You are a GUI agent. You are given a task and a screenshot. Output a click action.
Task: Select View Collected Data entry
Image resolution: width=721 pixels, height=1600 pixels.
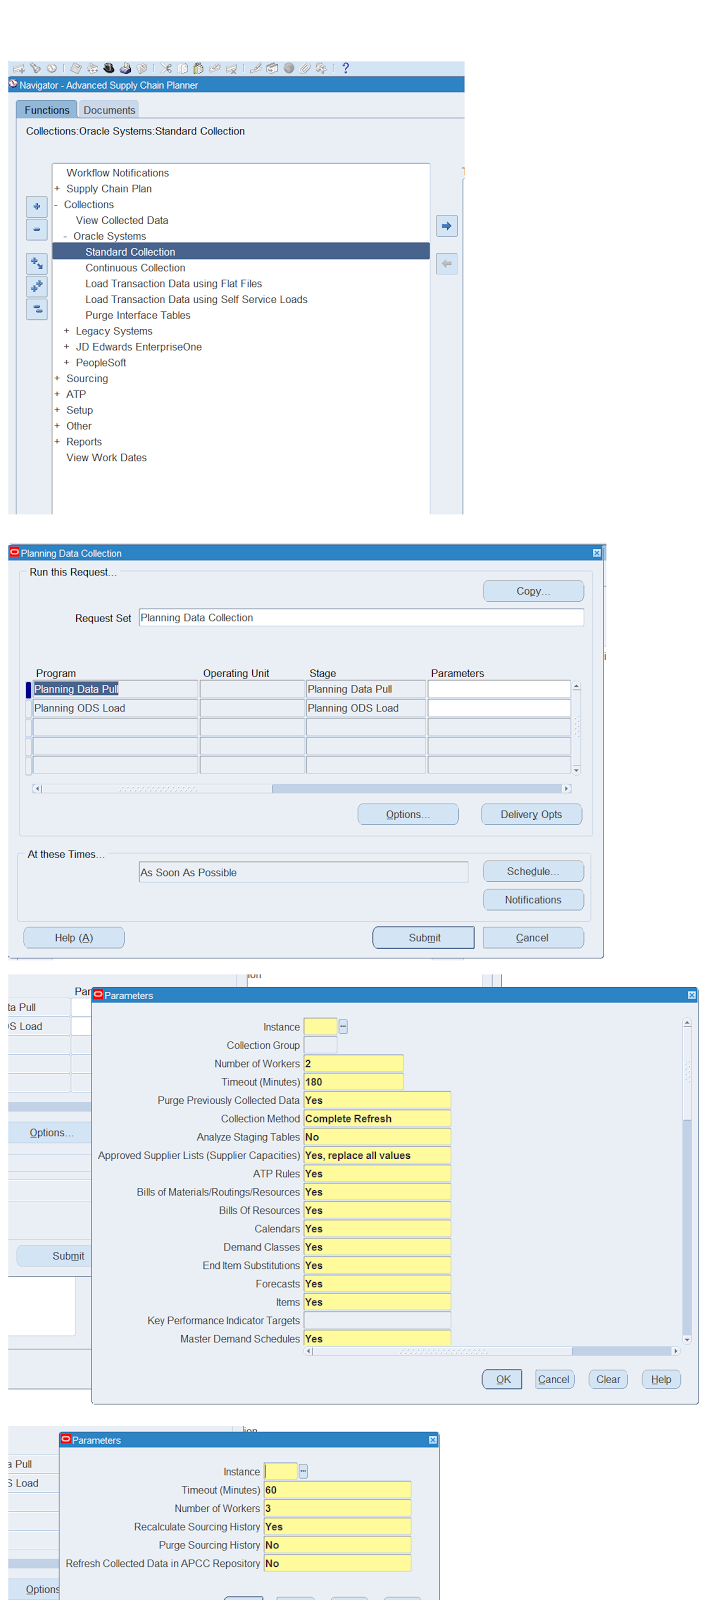click(122, 221)
